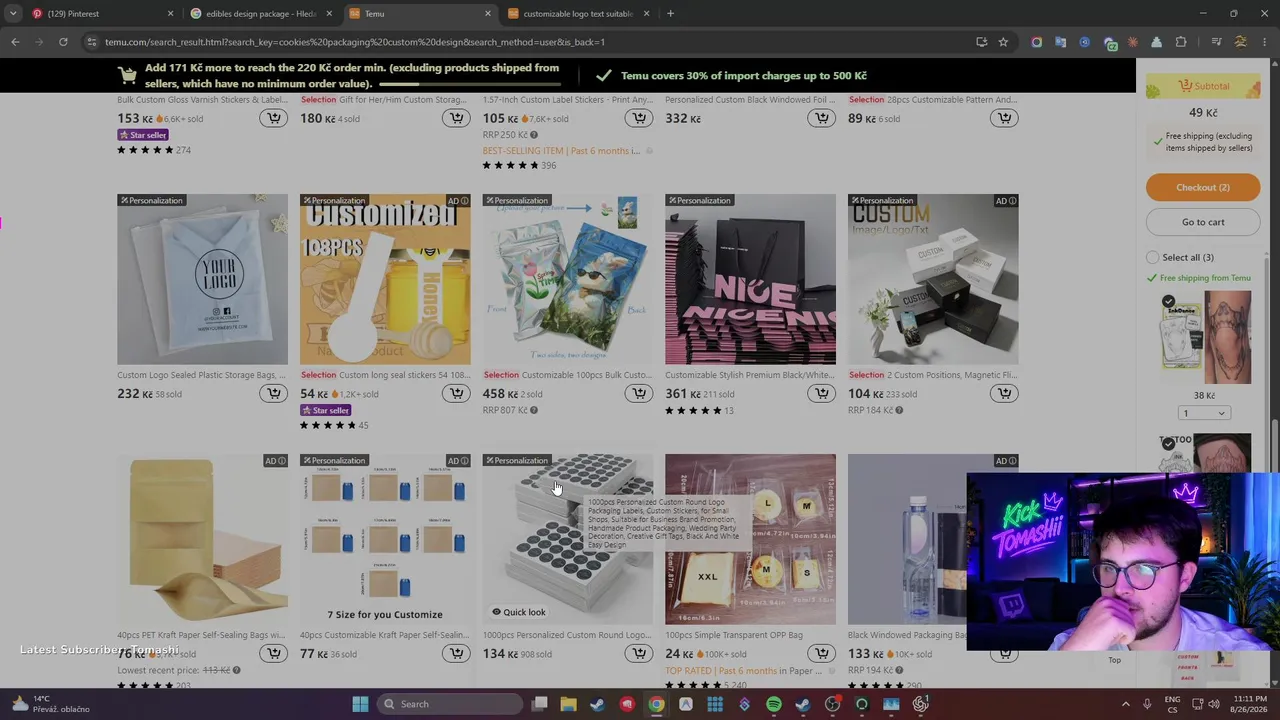Add the 24 Kč OPP bag to cart
The image size is (1280, 720).
822,654
